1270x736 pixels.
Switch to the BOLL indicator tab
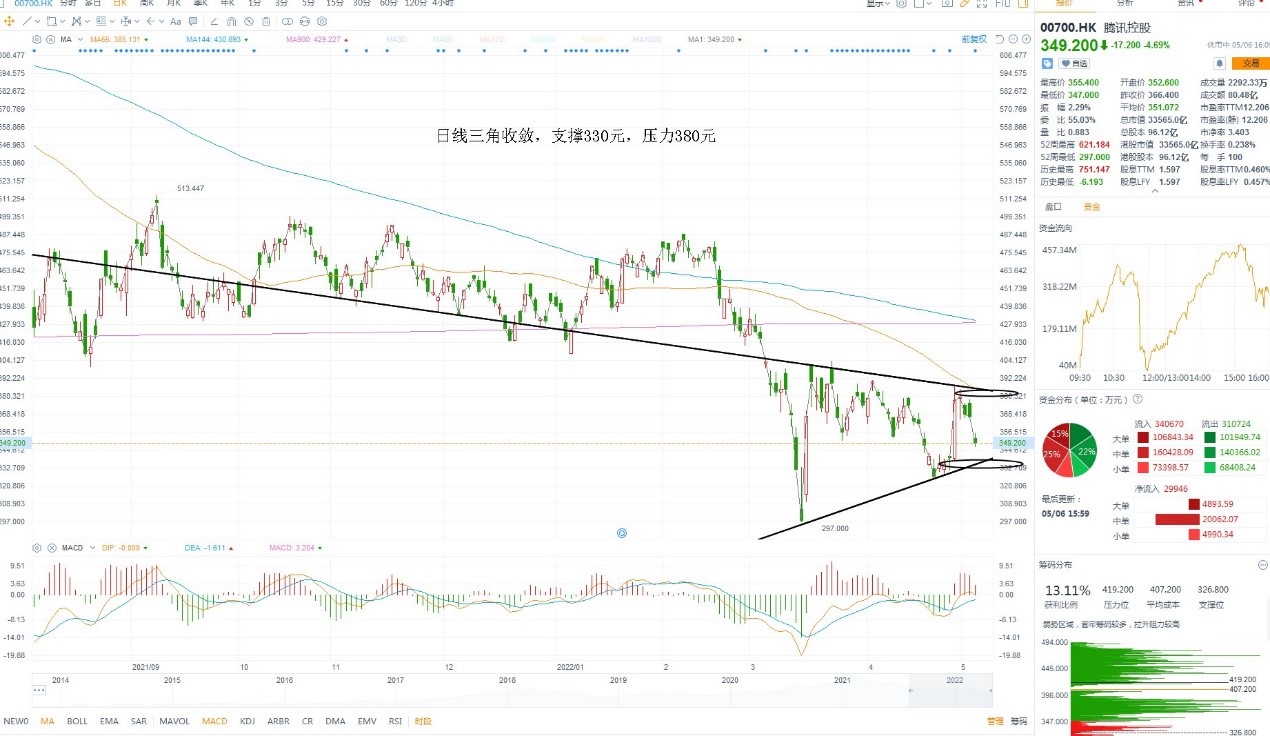pyautogui.click(x=77, y=721)
